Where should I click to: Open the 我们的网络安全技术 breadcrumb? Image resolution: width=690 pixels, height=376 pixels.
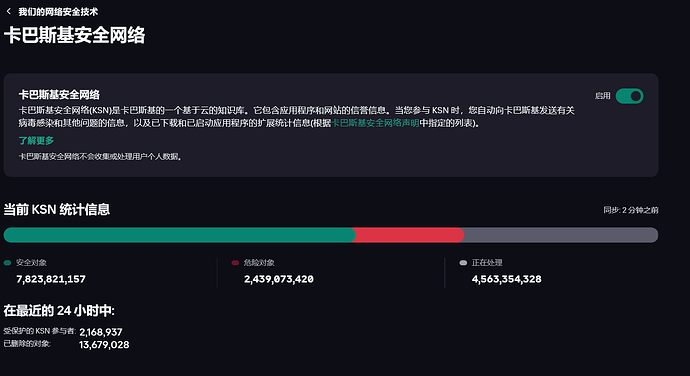[x=58, y=12]
